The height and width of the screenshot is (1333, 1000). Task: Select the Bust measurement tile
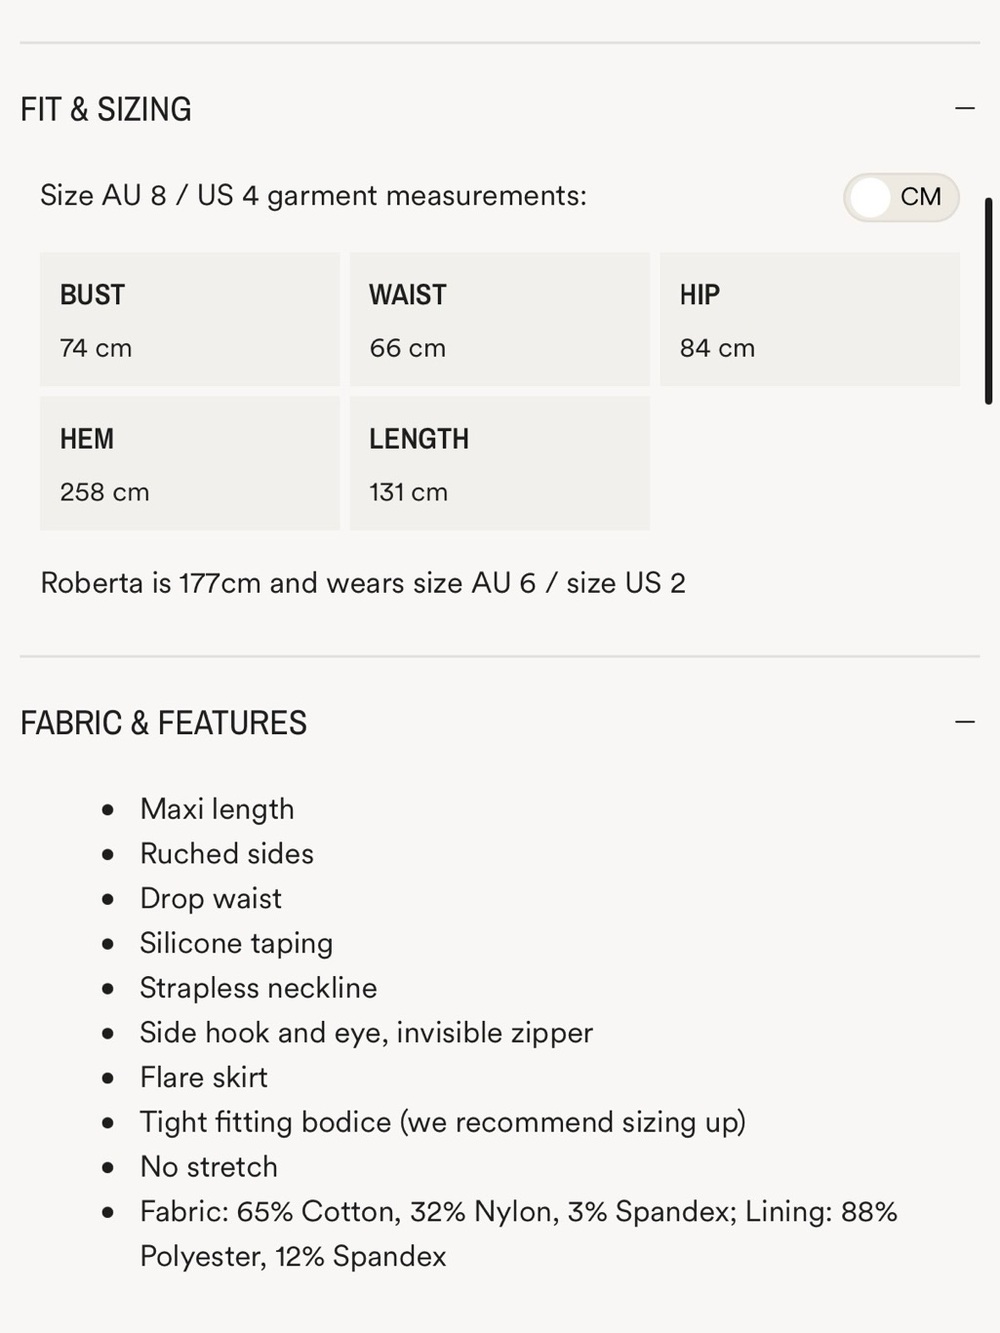[x=190, y=319]
